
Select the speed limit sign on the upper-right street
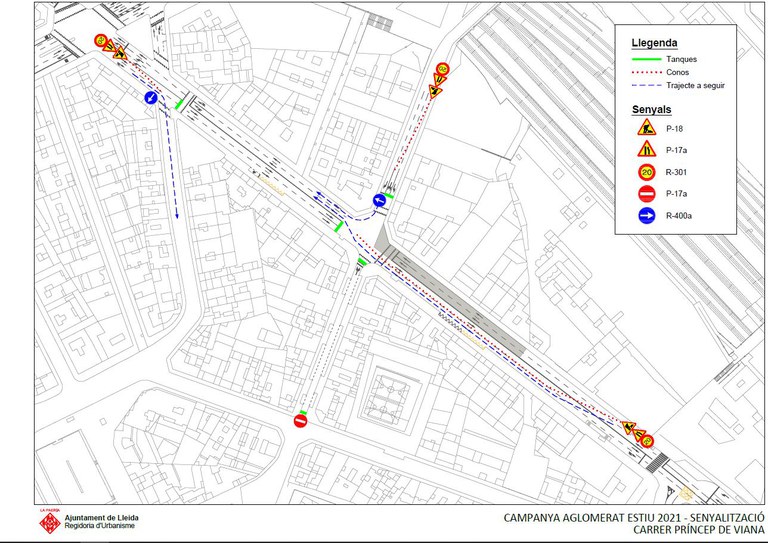pyautogui.click(x=442, y=69)
